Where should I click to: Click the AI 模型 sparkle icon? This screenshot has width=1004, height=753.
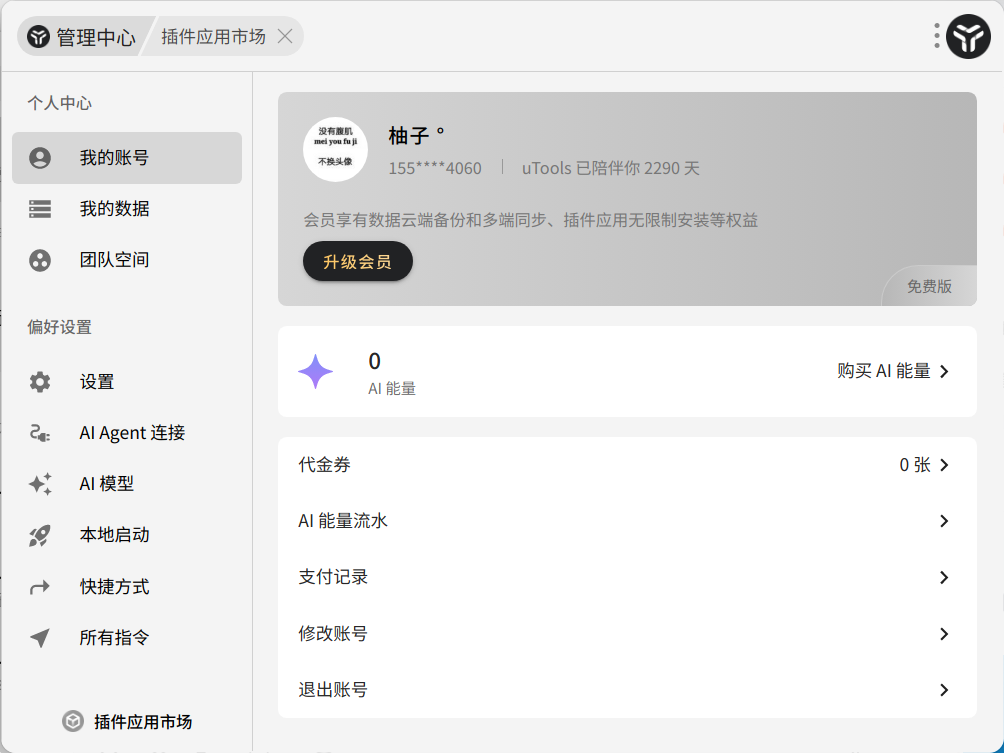point(40,484)
